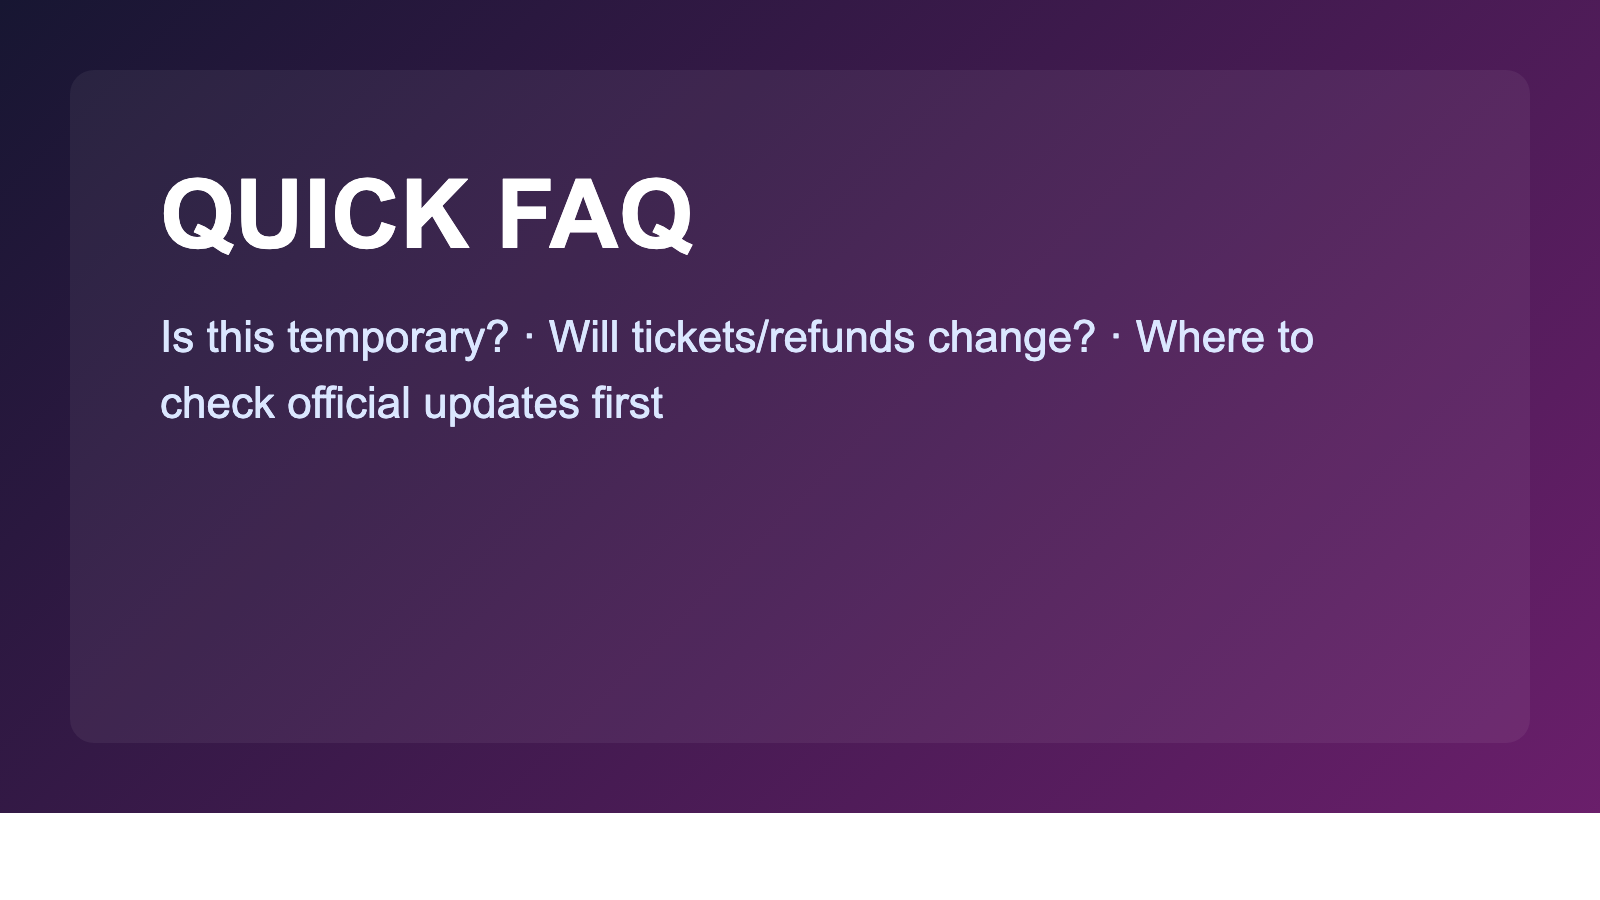Image resolution: width=1600 pixels, height=900 pixels.
Task: Click the "Where to" text at line end
Action: tap(1224, 338)
